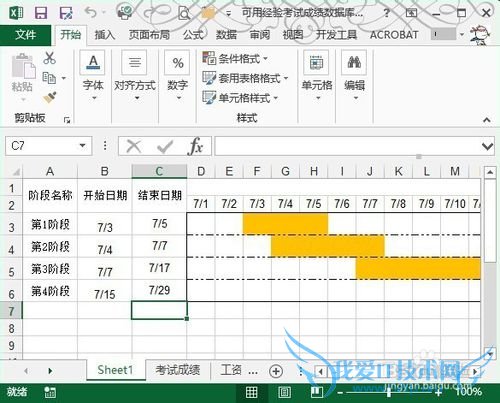Go to next sheet arrow
The height and width of the screenshot is (403, 500).
(50, 371)
